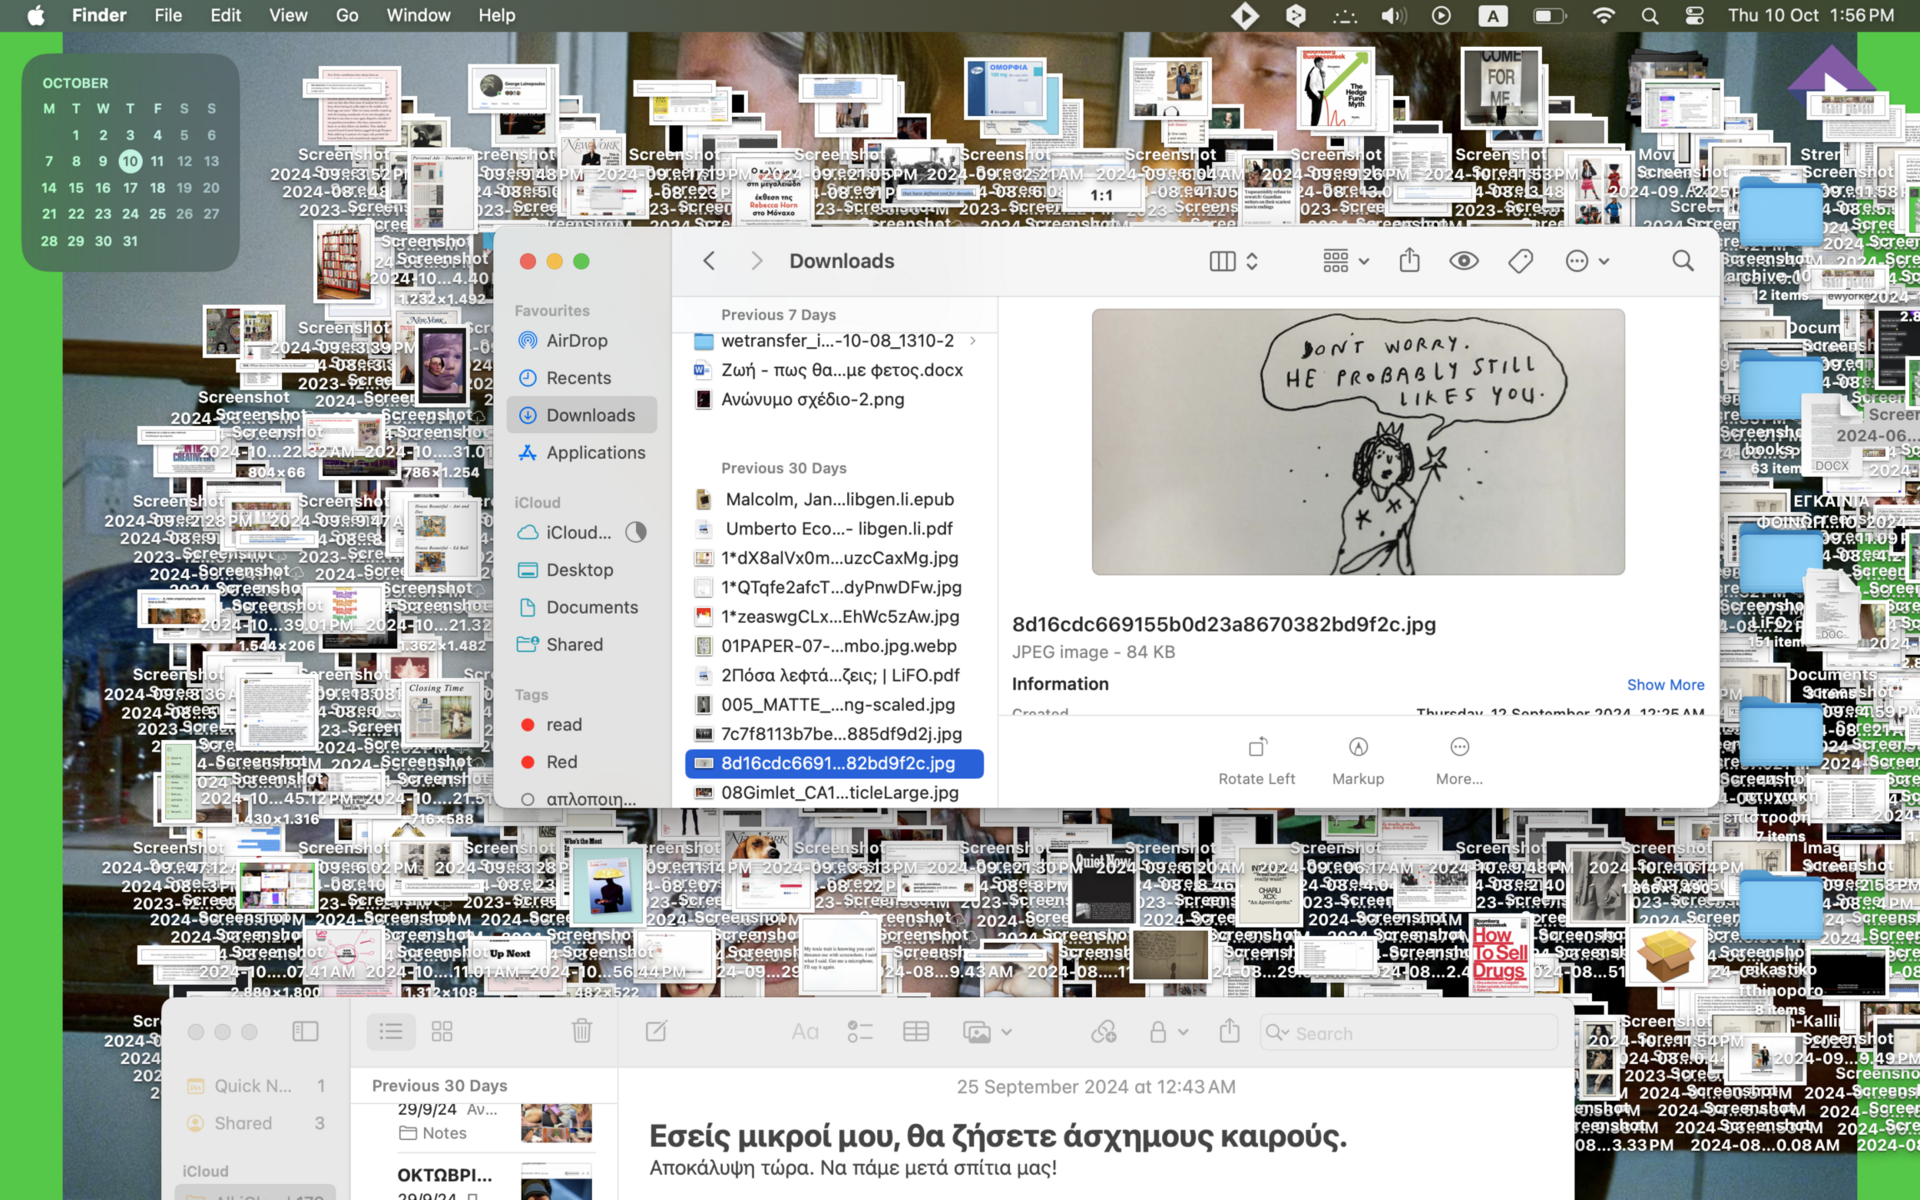Click the Wi-Fi icon in menu bar
The width and height of the screenshot is (1920, 1200).
tap(1603, 15)
